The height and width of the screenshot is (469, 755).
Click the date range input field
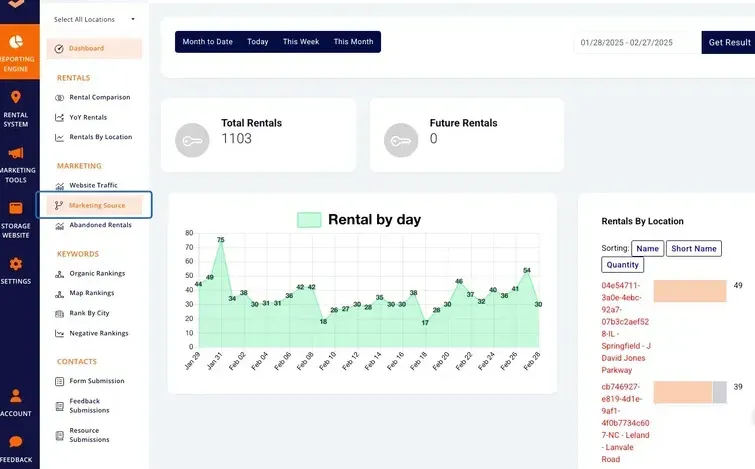click(637, 42)
